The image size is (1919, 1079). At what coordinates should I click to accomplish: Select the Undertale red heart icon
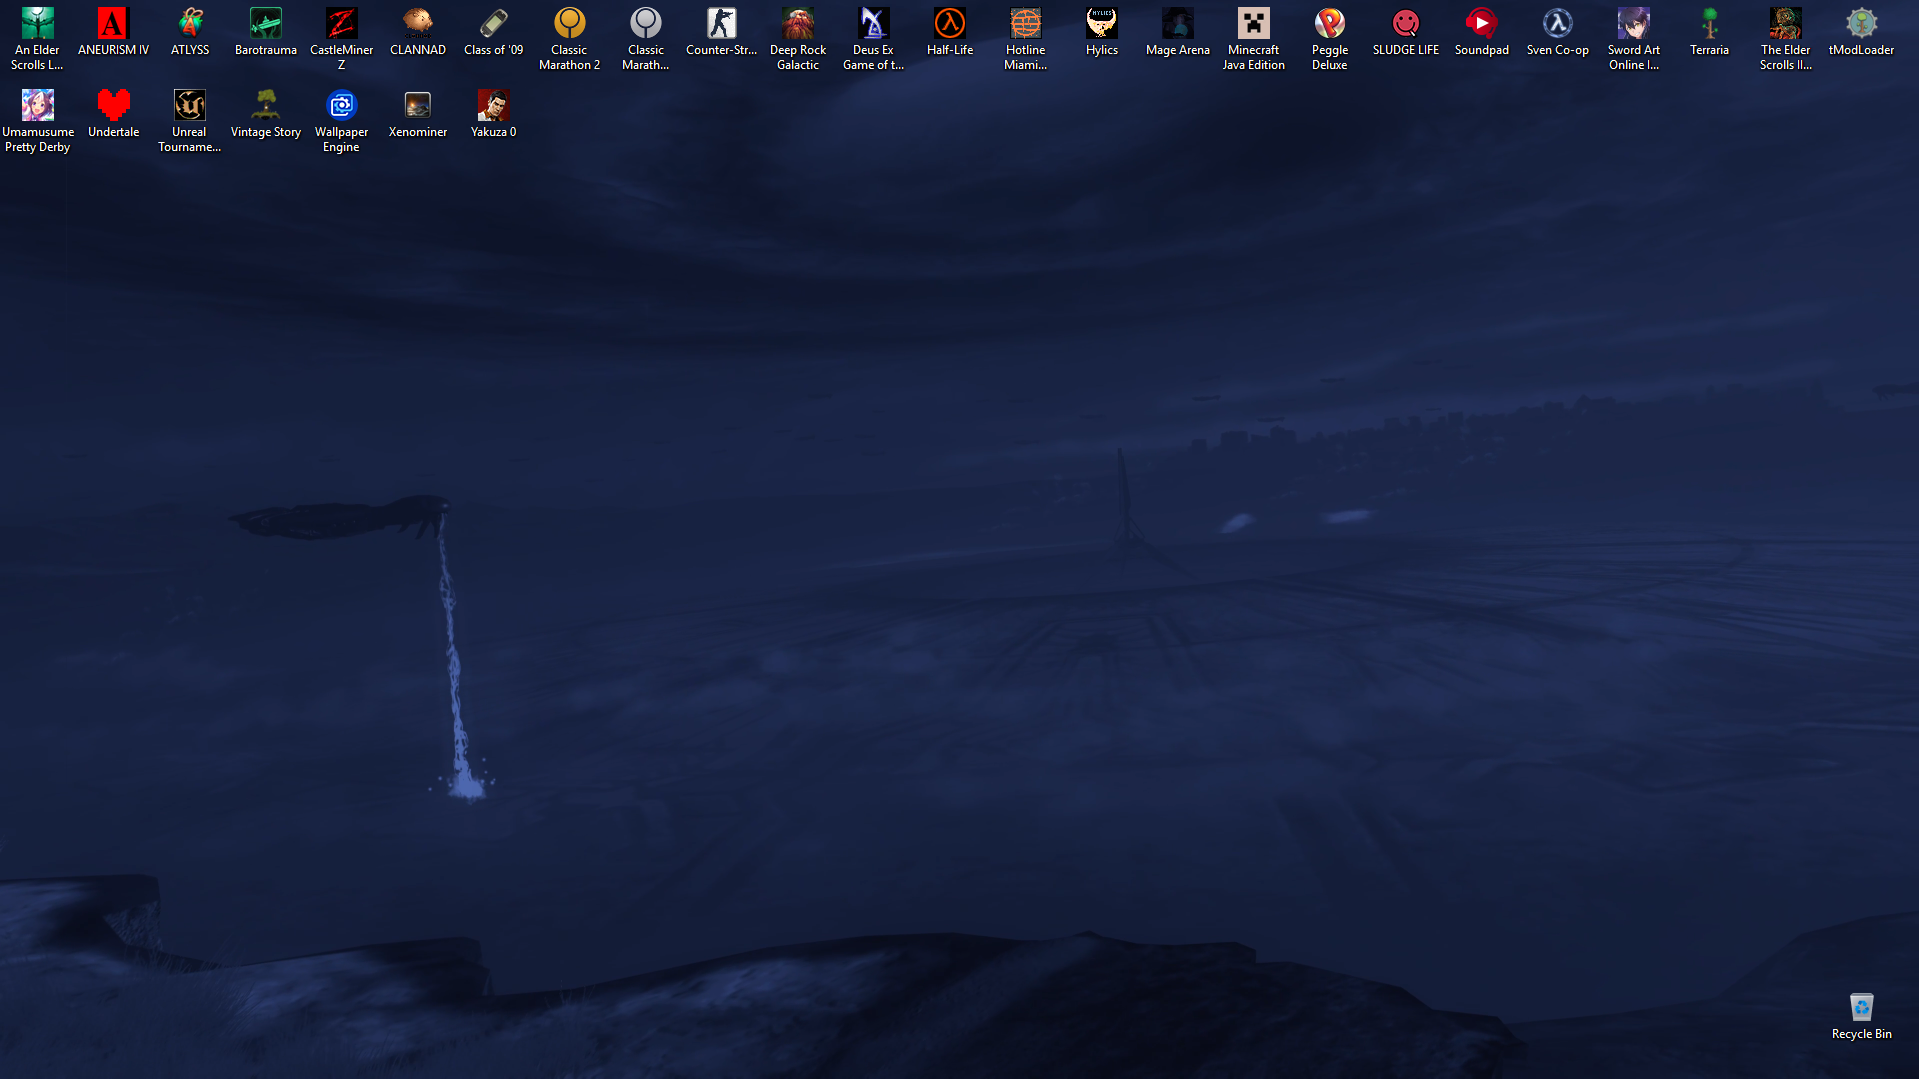[x=114, y=114]
